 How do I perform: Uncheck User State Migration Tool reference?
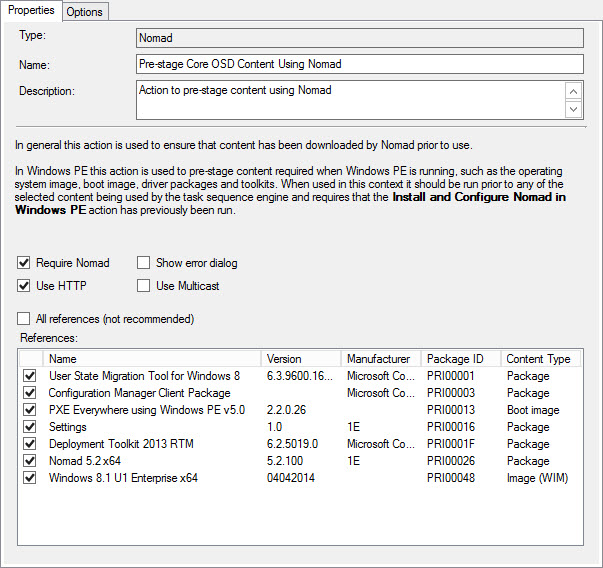pyautogui.click(x=29, y=376)
